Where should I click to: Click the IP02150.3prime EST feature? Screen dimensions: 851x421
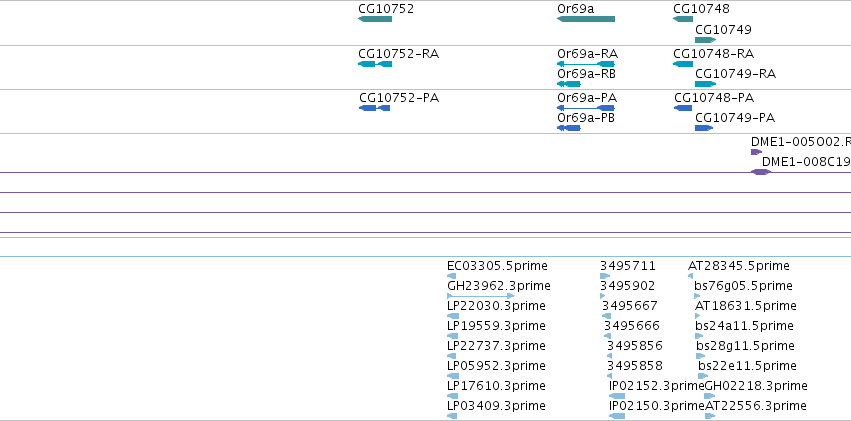(x=617, y=416)
